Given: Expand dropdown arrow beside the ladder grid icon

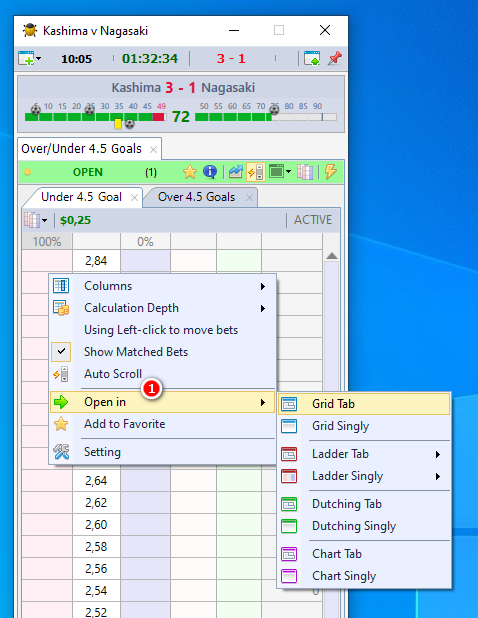Looking at the screenshot, I should point(44,220).
